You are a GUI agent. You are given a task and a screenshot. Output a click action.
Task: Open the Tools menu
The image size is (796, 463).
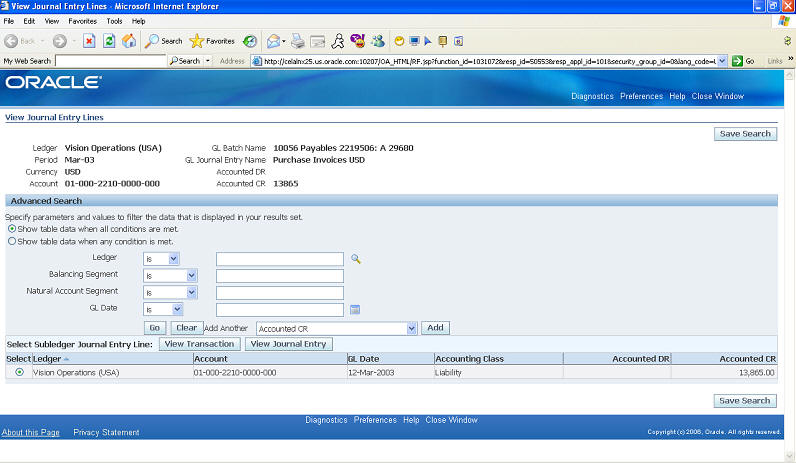[114, 20]
